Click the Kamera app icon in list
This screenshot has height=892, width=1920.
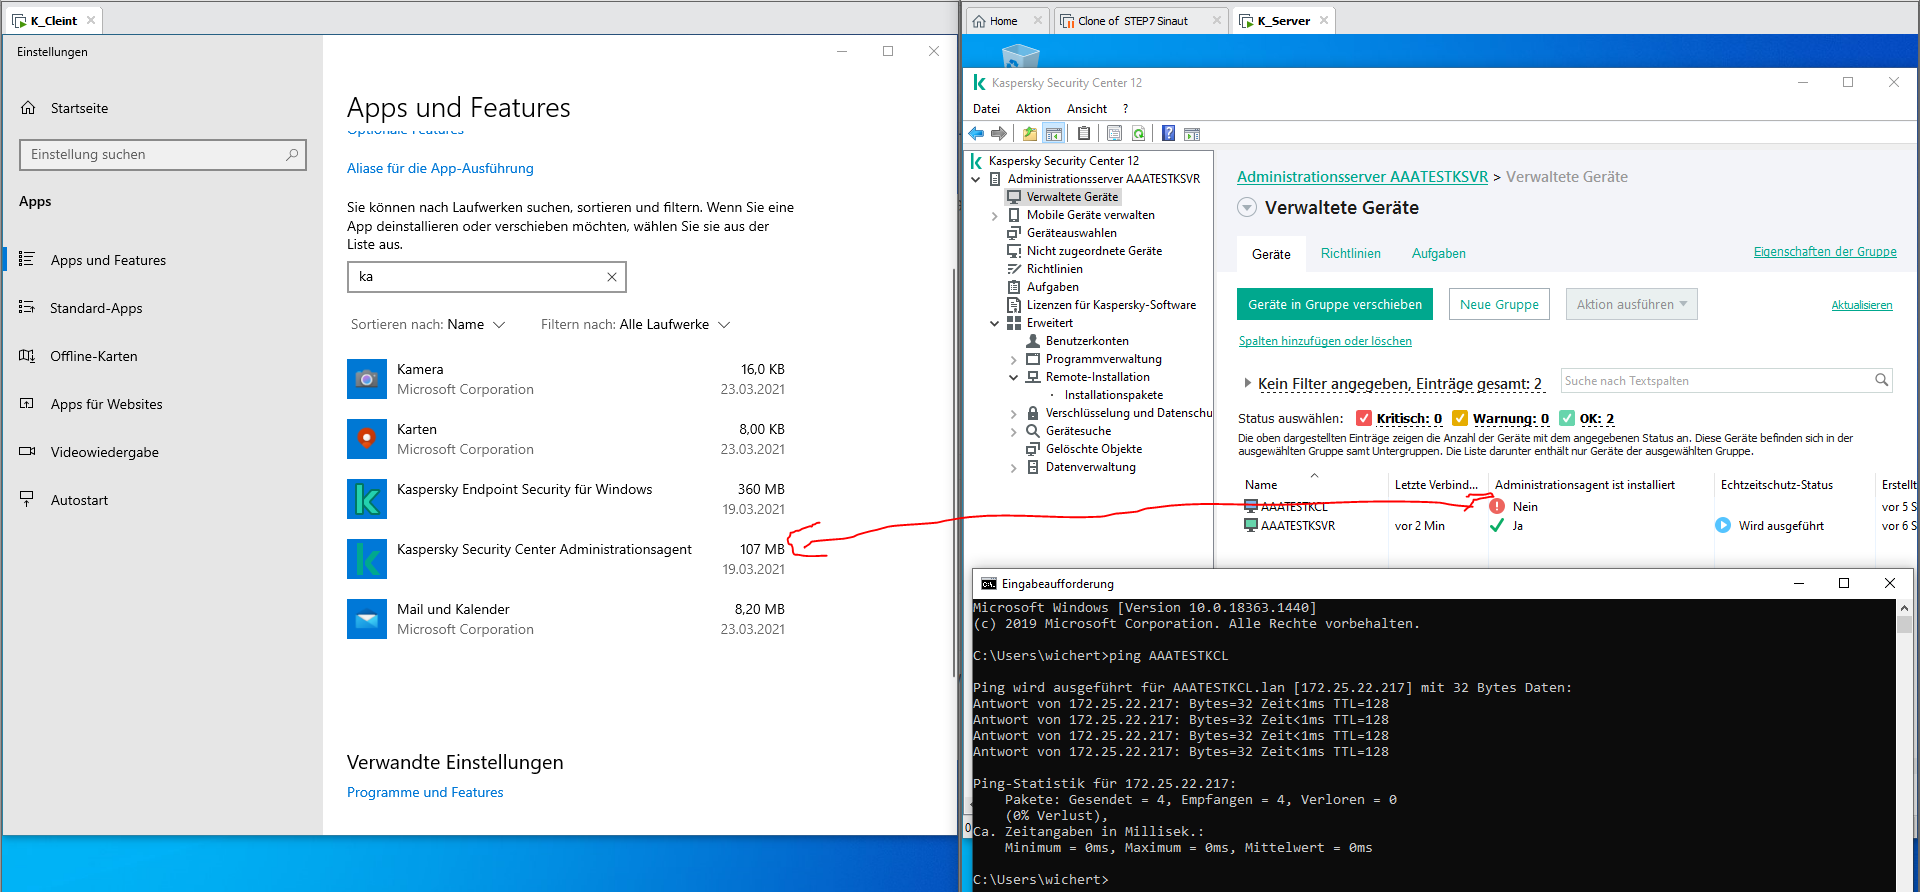[366, 379]
